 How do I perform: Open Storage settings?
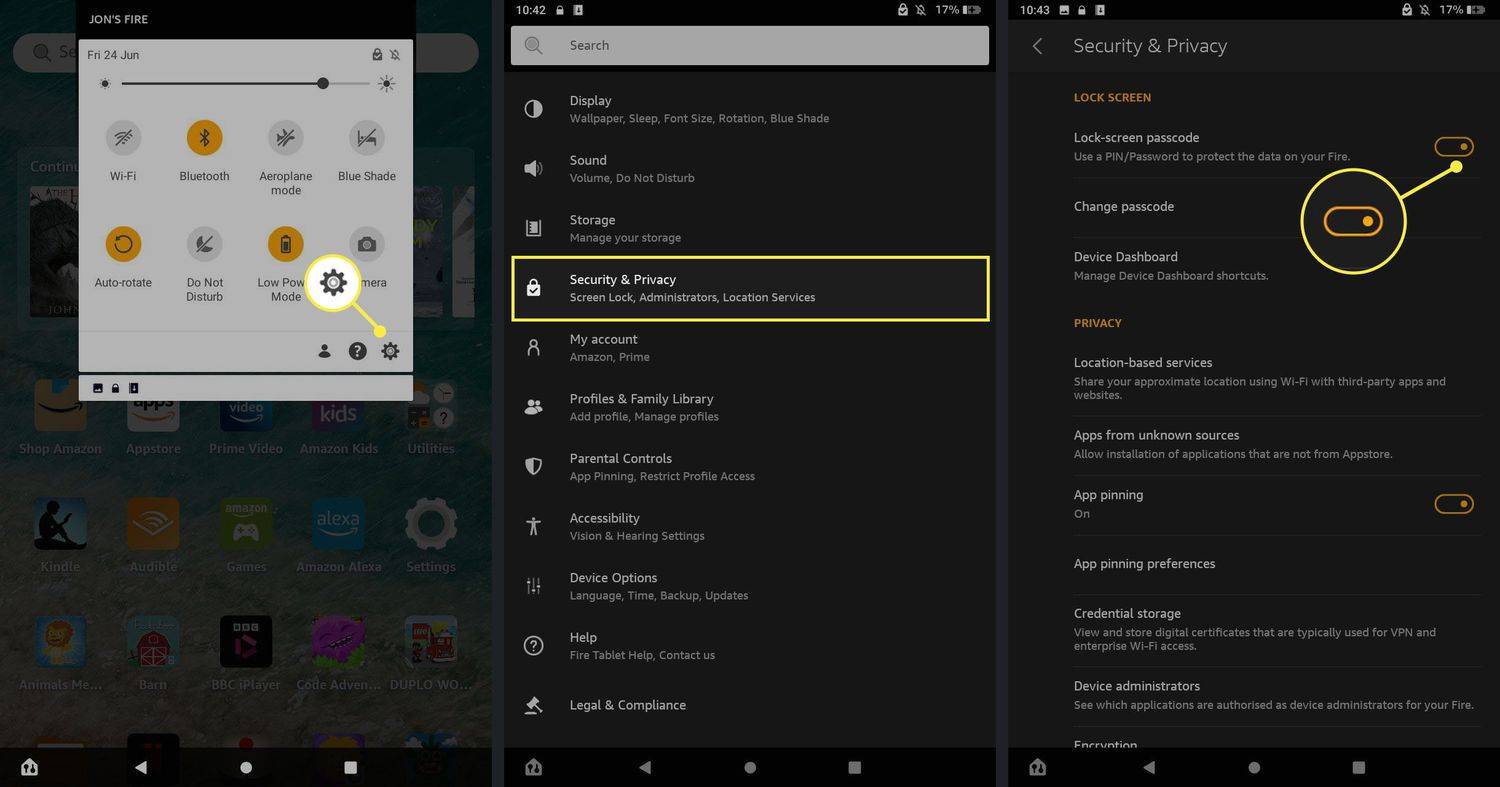click(x=750, y=229)
